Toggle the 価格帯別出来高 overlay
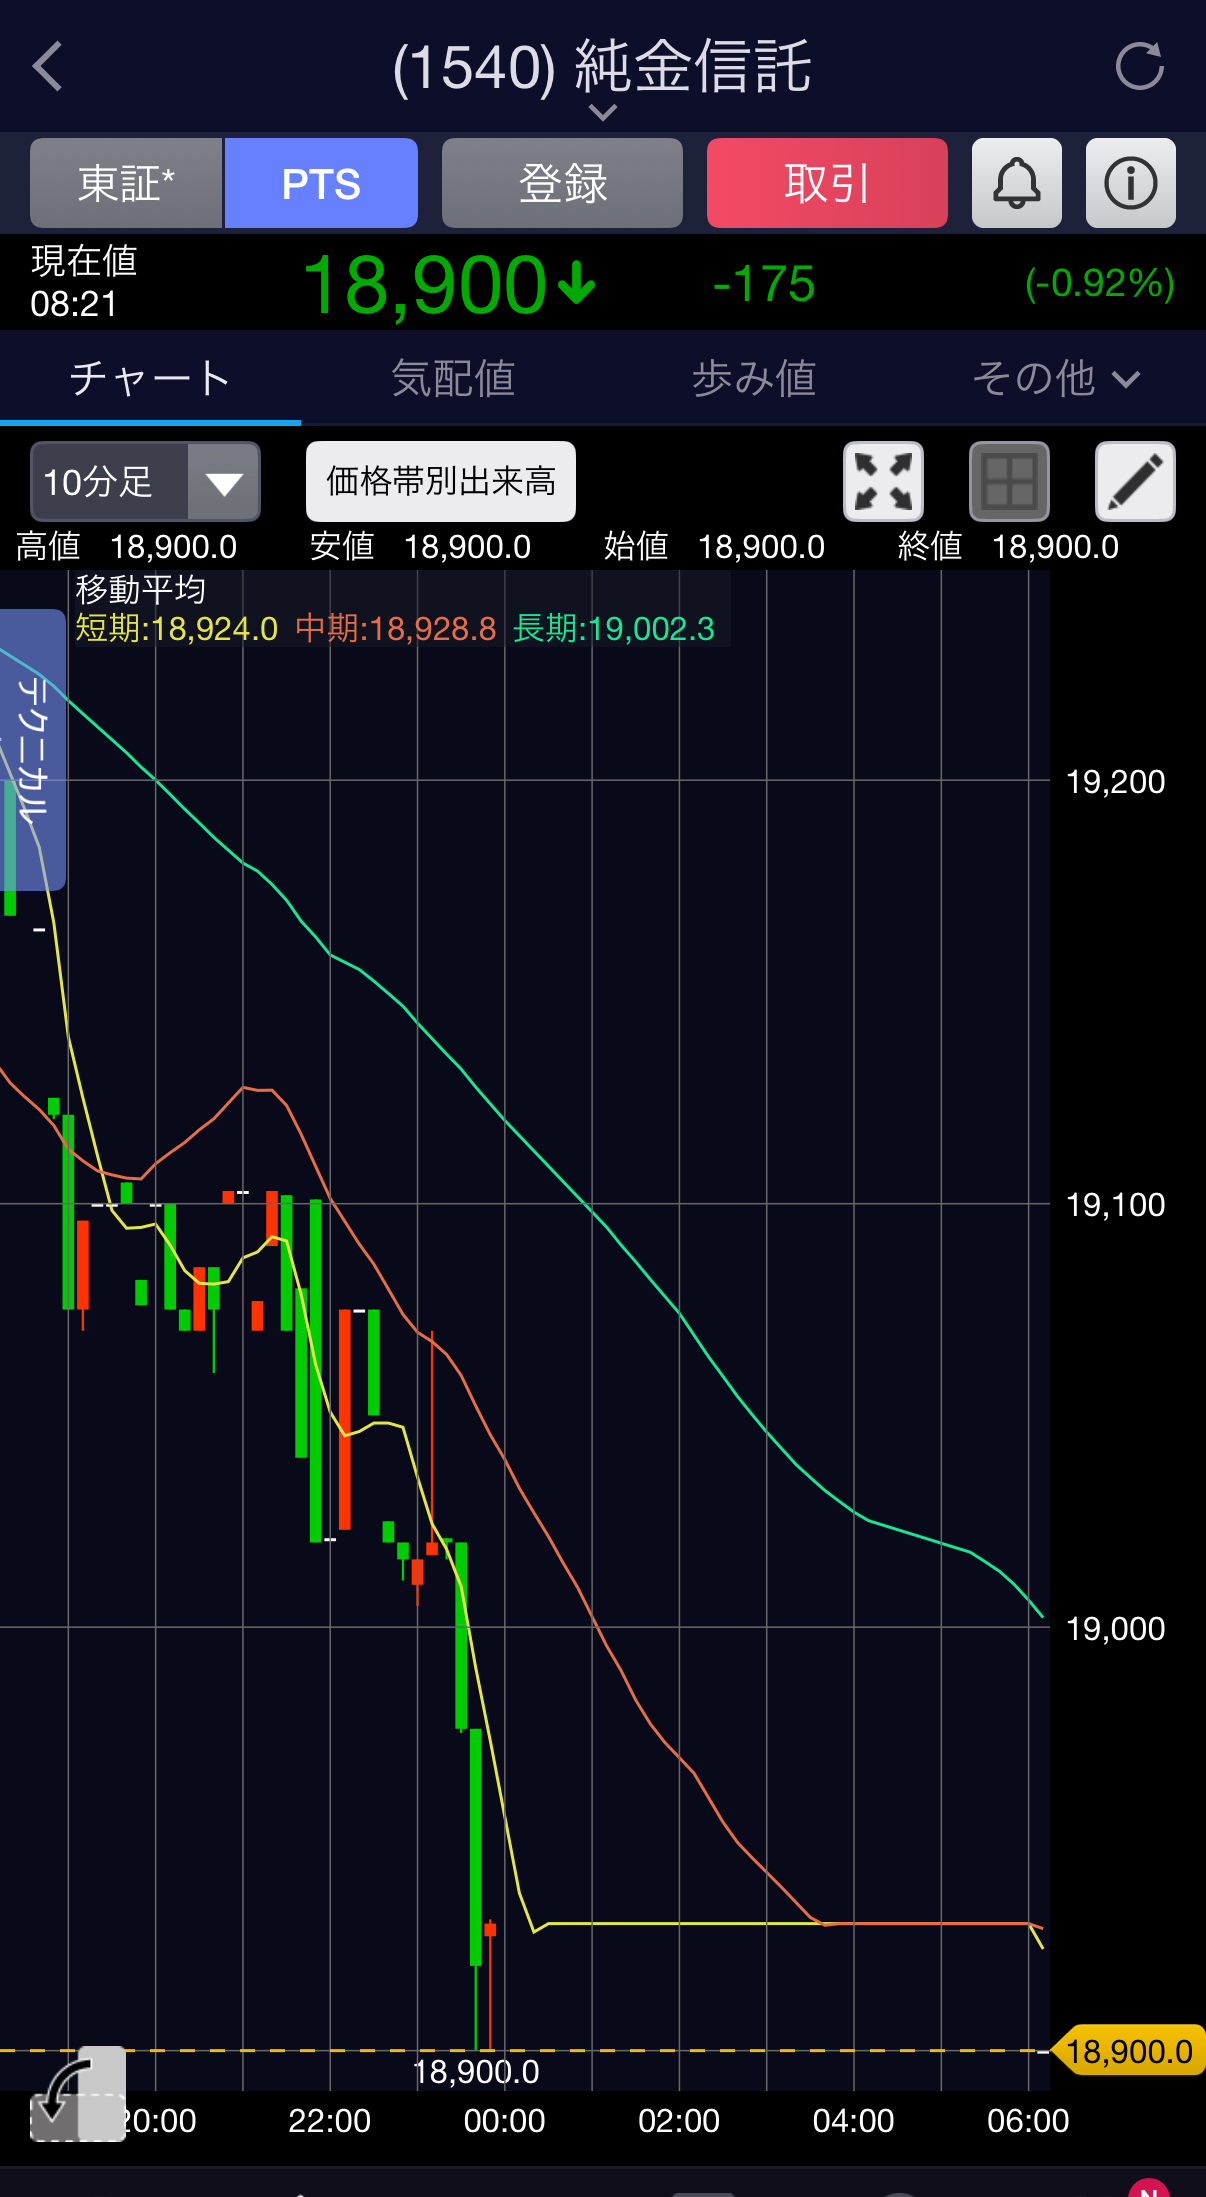 [x=440, y=481]
